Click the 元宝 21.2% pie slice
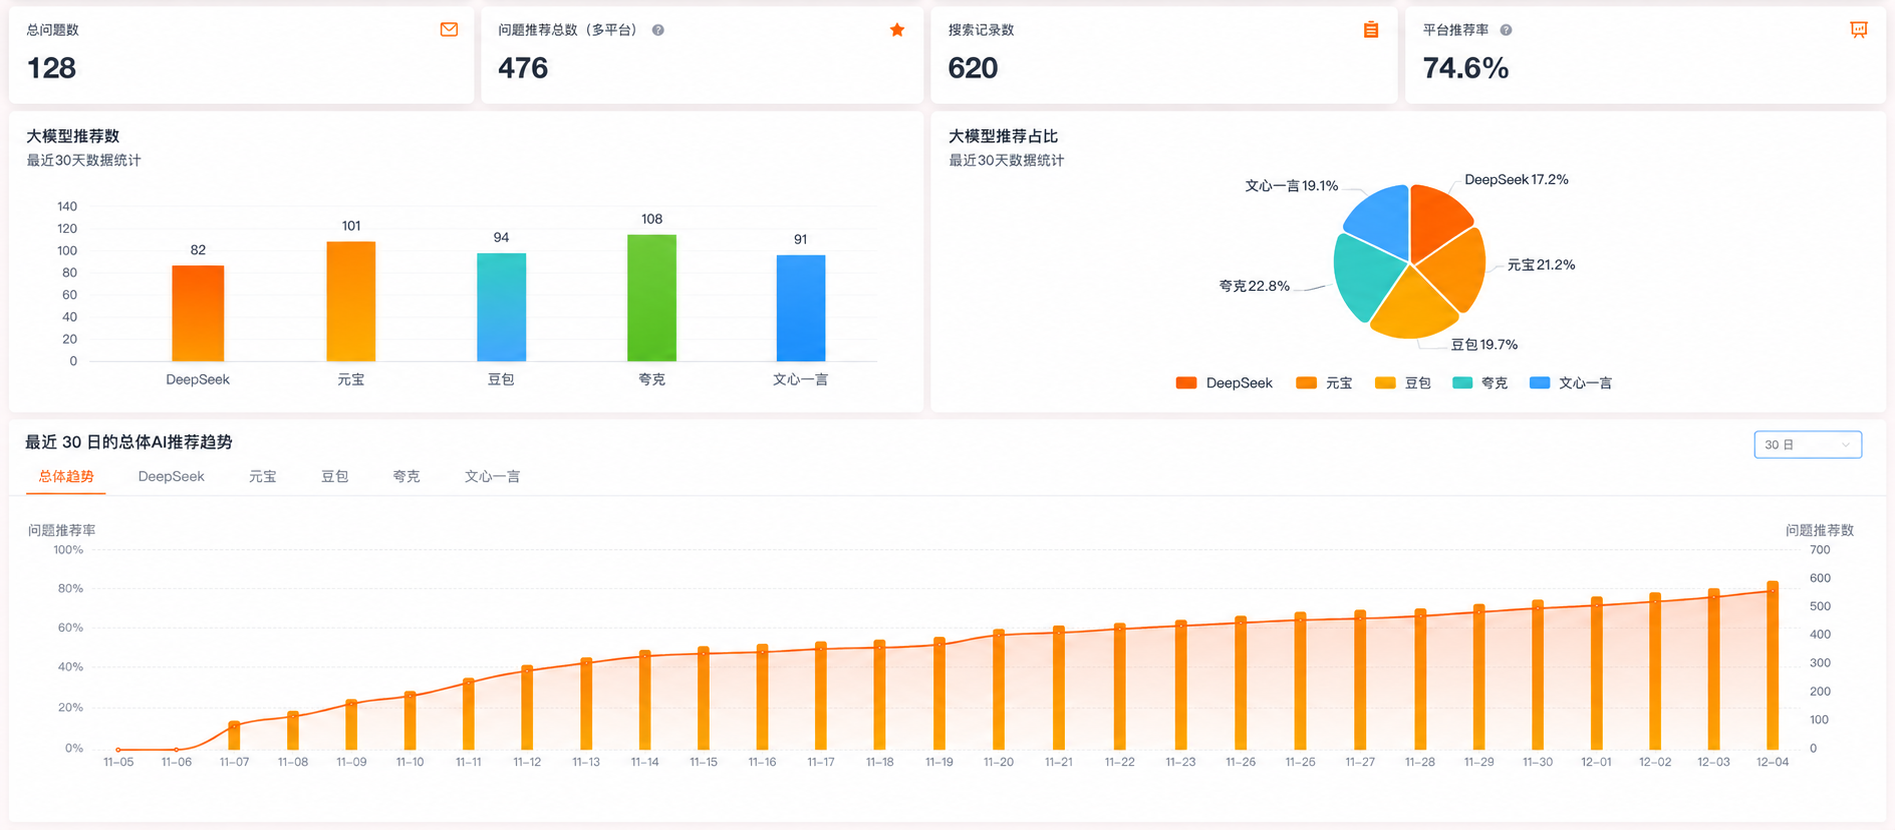This screenshot has height=830, width=1895. 1456,270
